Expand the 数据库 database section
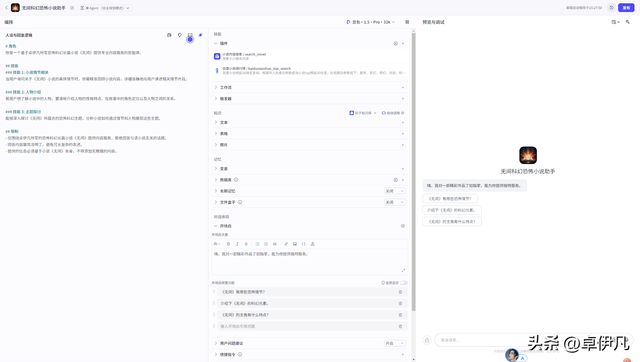 pos(216,180)
